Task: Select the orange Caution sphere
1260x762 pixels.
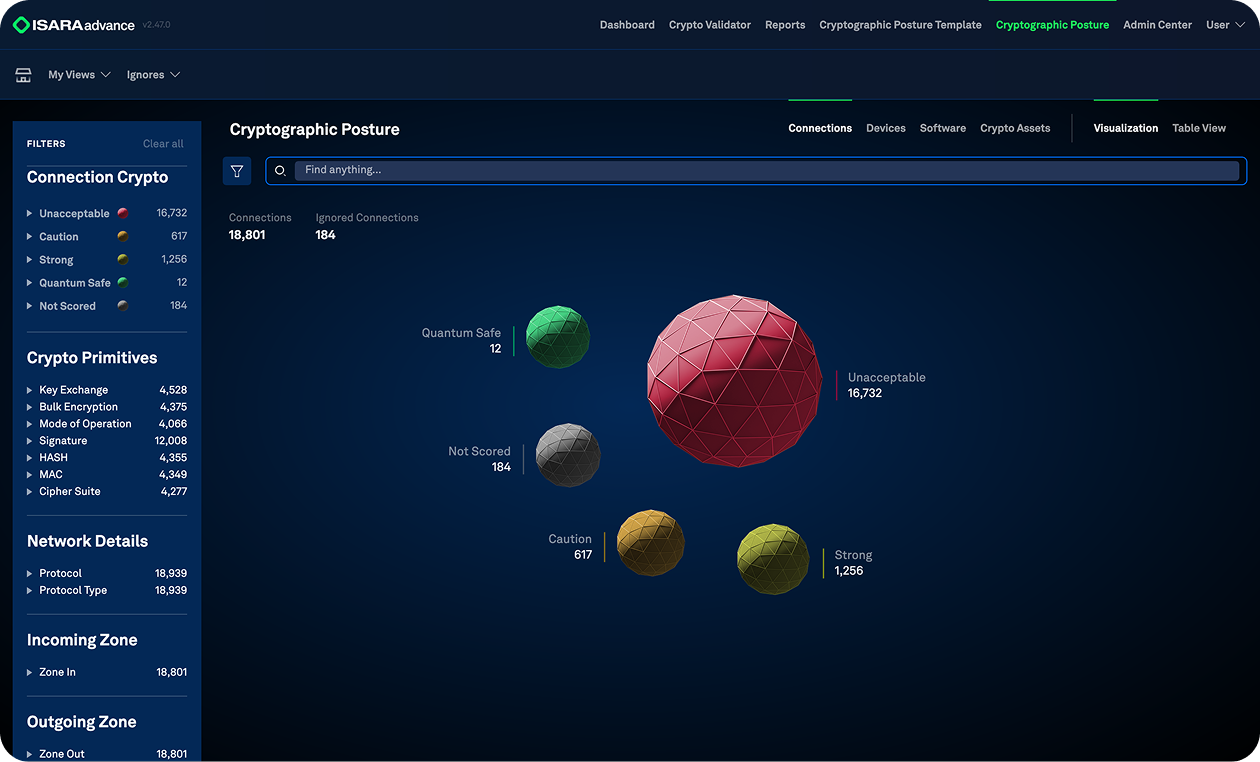Action: 650,543
